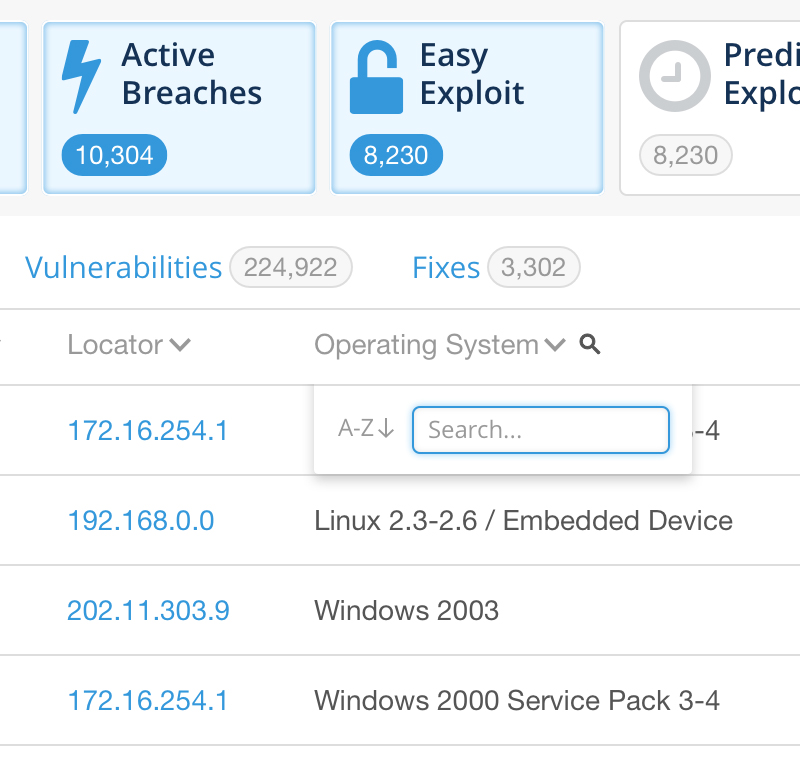Click the 224,922 Vulnerabilities count badge
The width and height of the screenshot is (800, 770).
(x=291, y=267)
